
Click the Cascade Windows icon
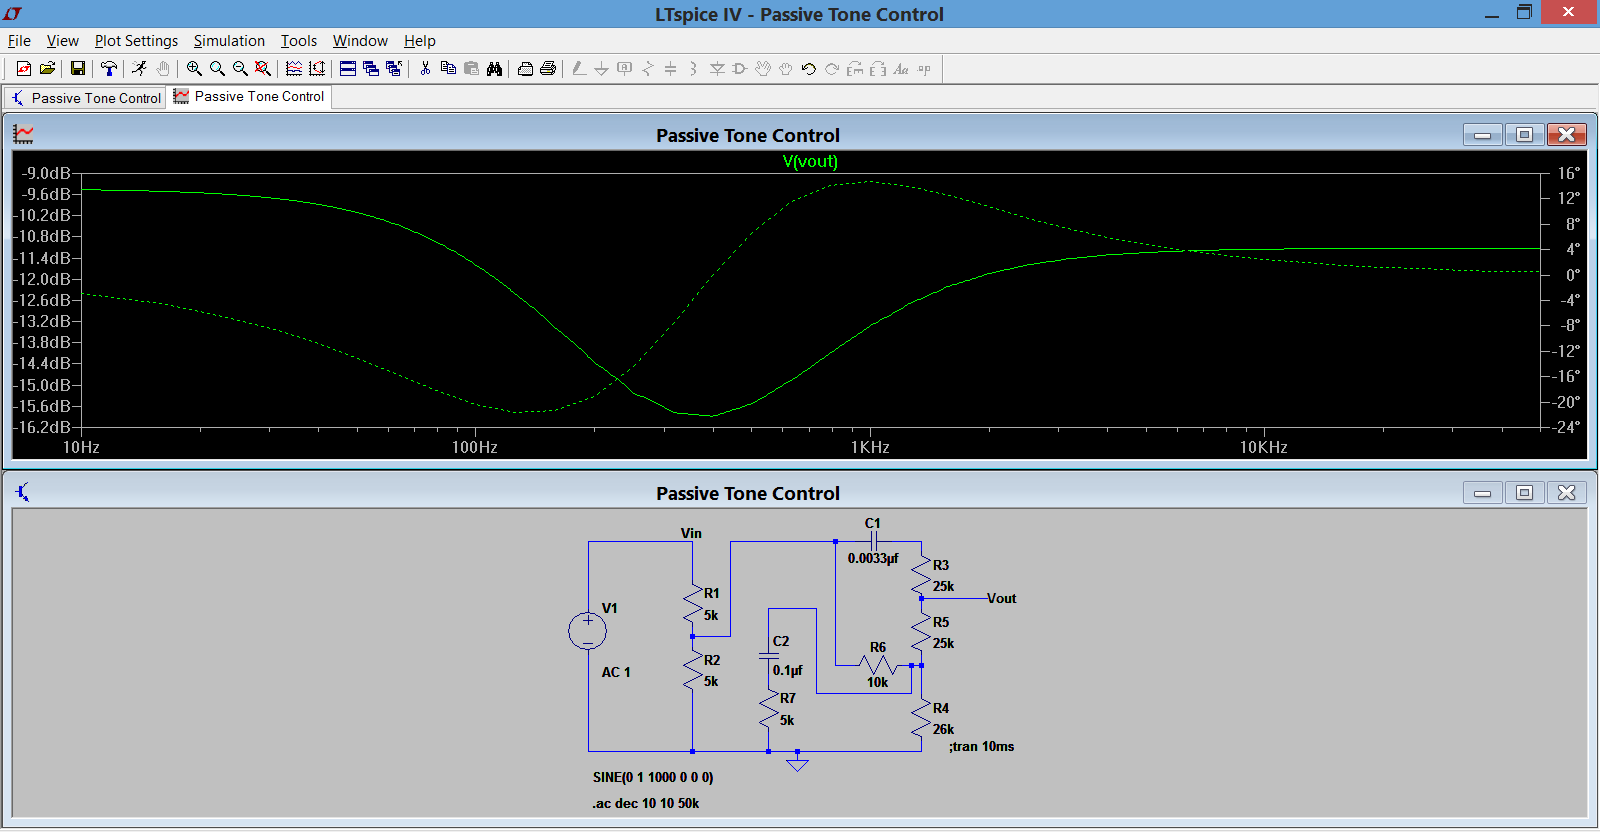click(x=371, y=69)
